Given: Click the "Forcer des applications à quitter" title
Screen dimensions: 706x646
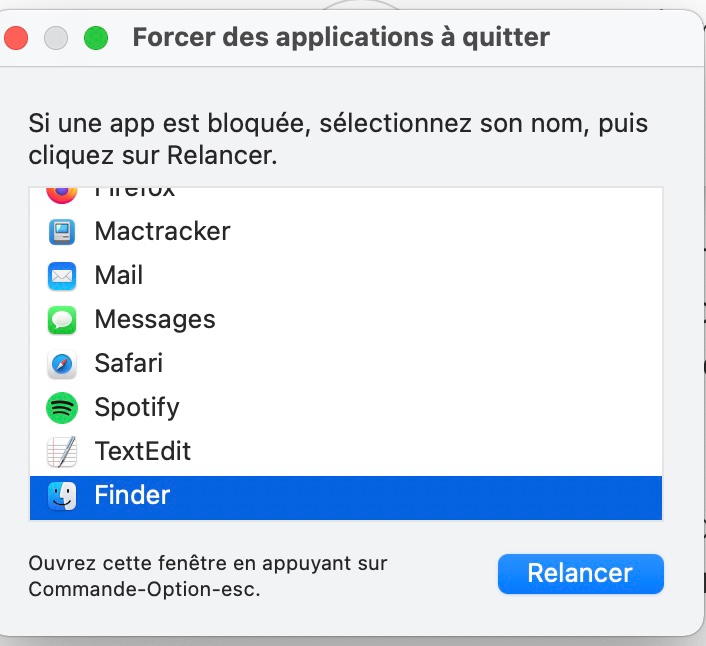Looking at the screenshot, I should 341,38.
